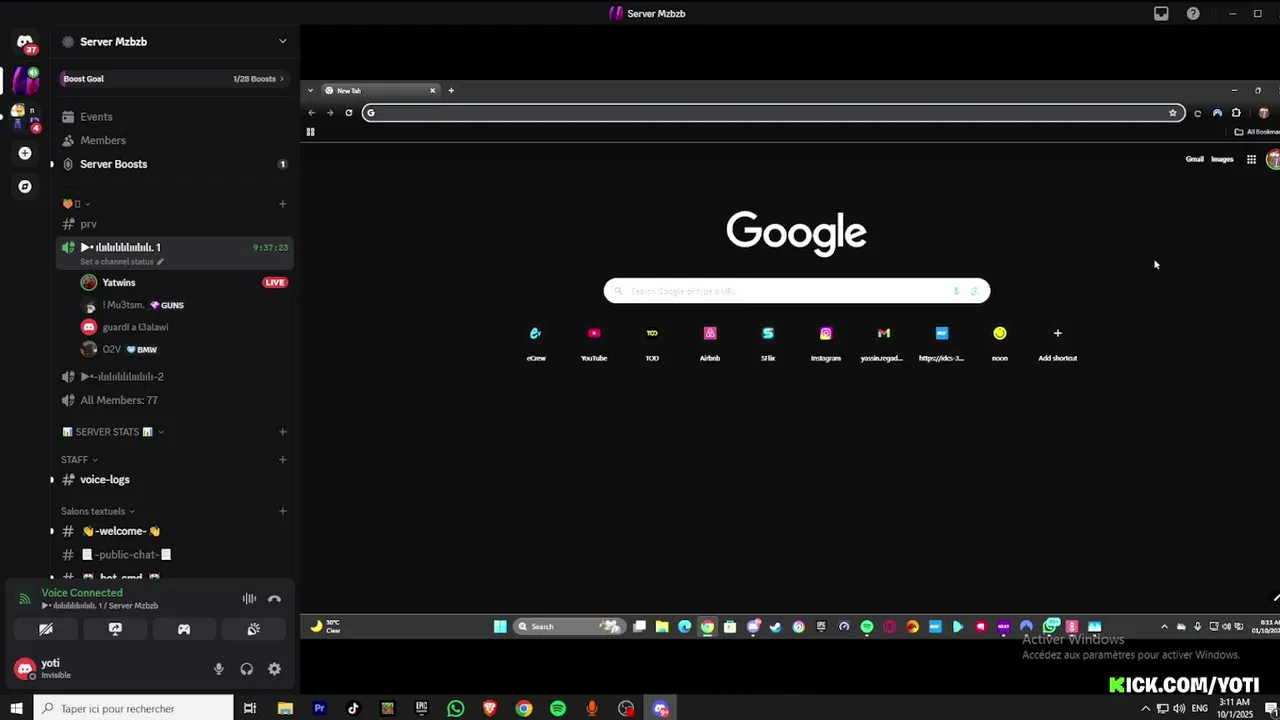Open WhatsApp from Windows taskbar
This screenshot has height=720, width=1280.
(455, 709)
